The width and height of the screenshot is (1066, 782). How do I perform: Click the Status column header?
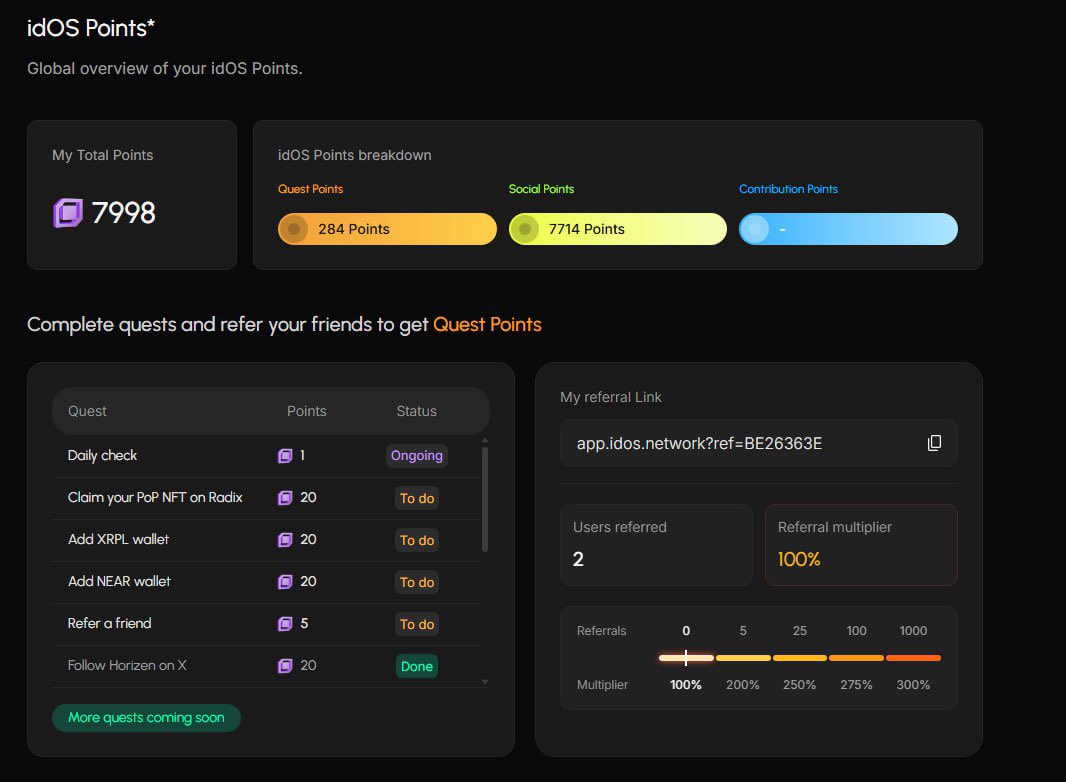pos(417,411)
